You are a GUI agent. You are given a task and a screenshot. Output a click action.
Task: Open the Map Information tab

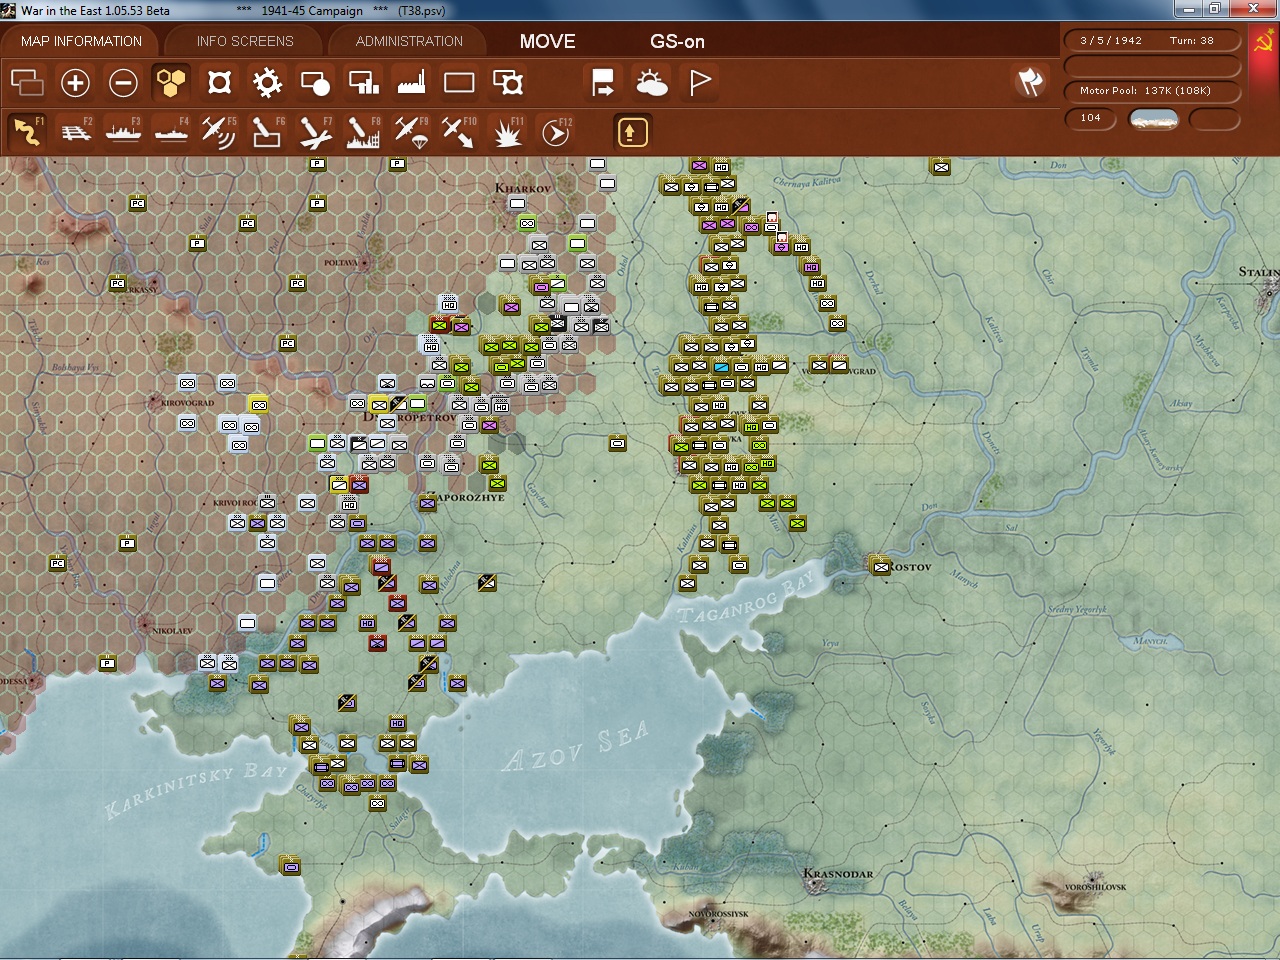point(81,41)
